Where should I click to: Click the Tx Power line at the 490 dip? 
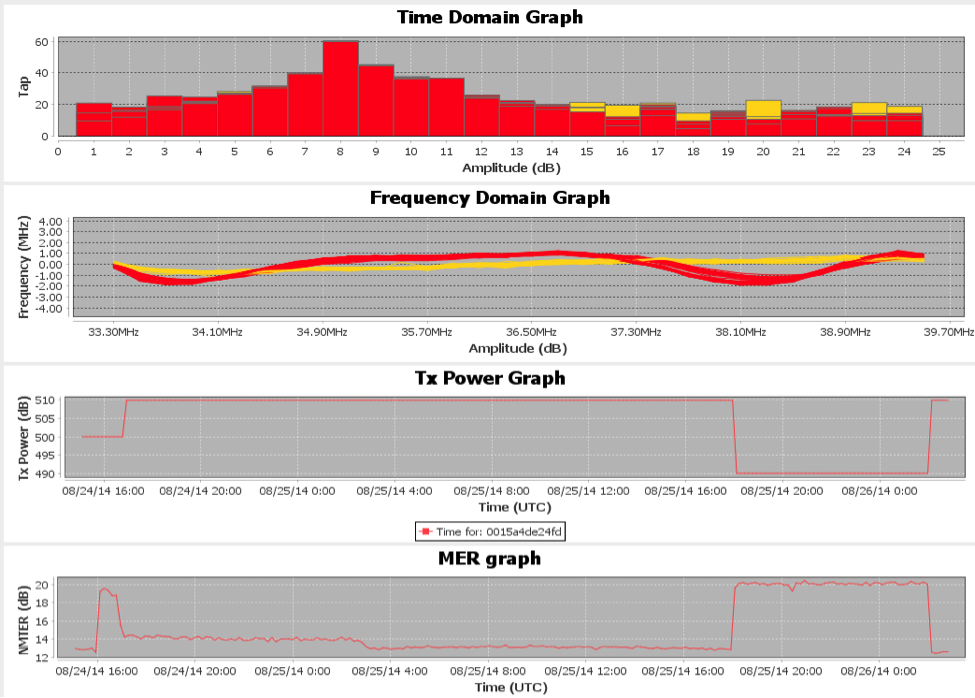pos(830,473)
